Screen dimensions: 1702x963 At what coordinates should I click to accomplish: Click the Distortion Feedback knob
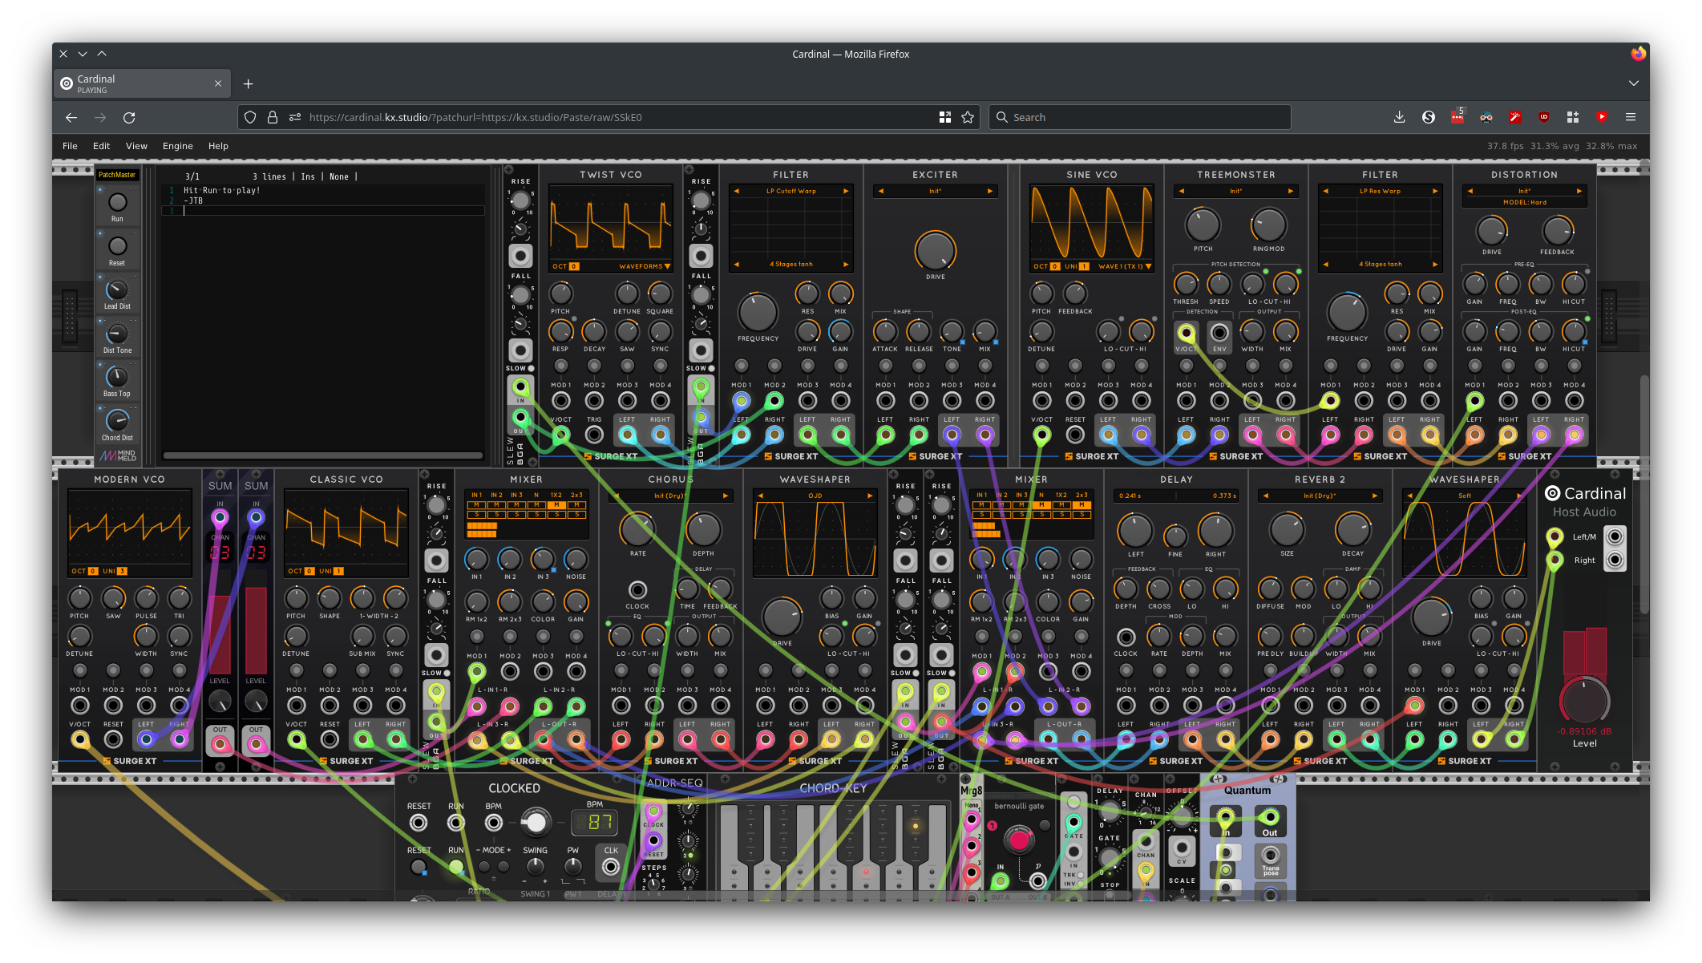click(x=1557, y=231)
